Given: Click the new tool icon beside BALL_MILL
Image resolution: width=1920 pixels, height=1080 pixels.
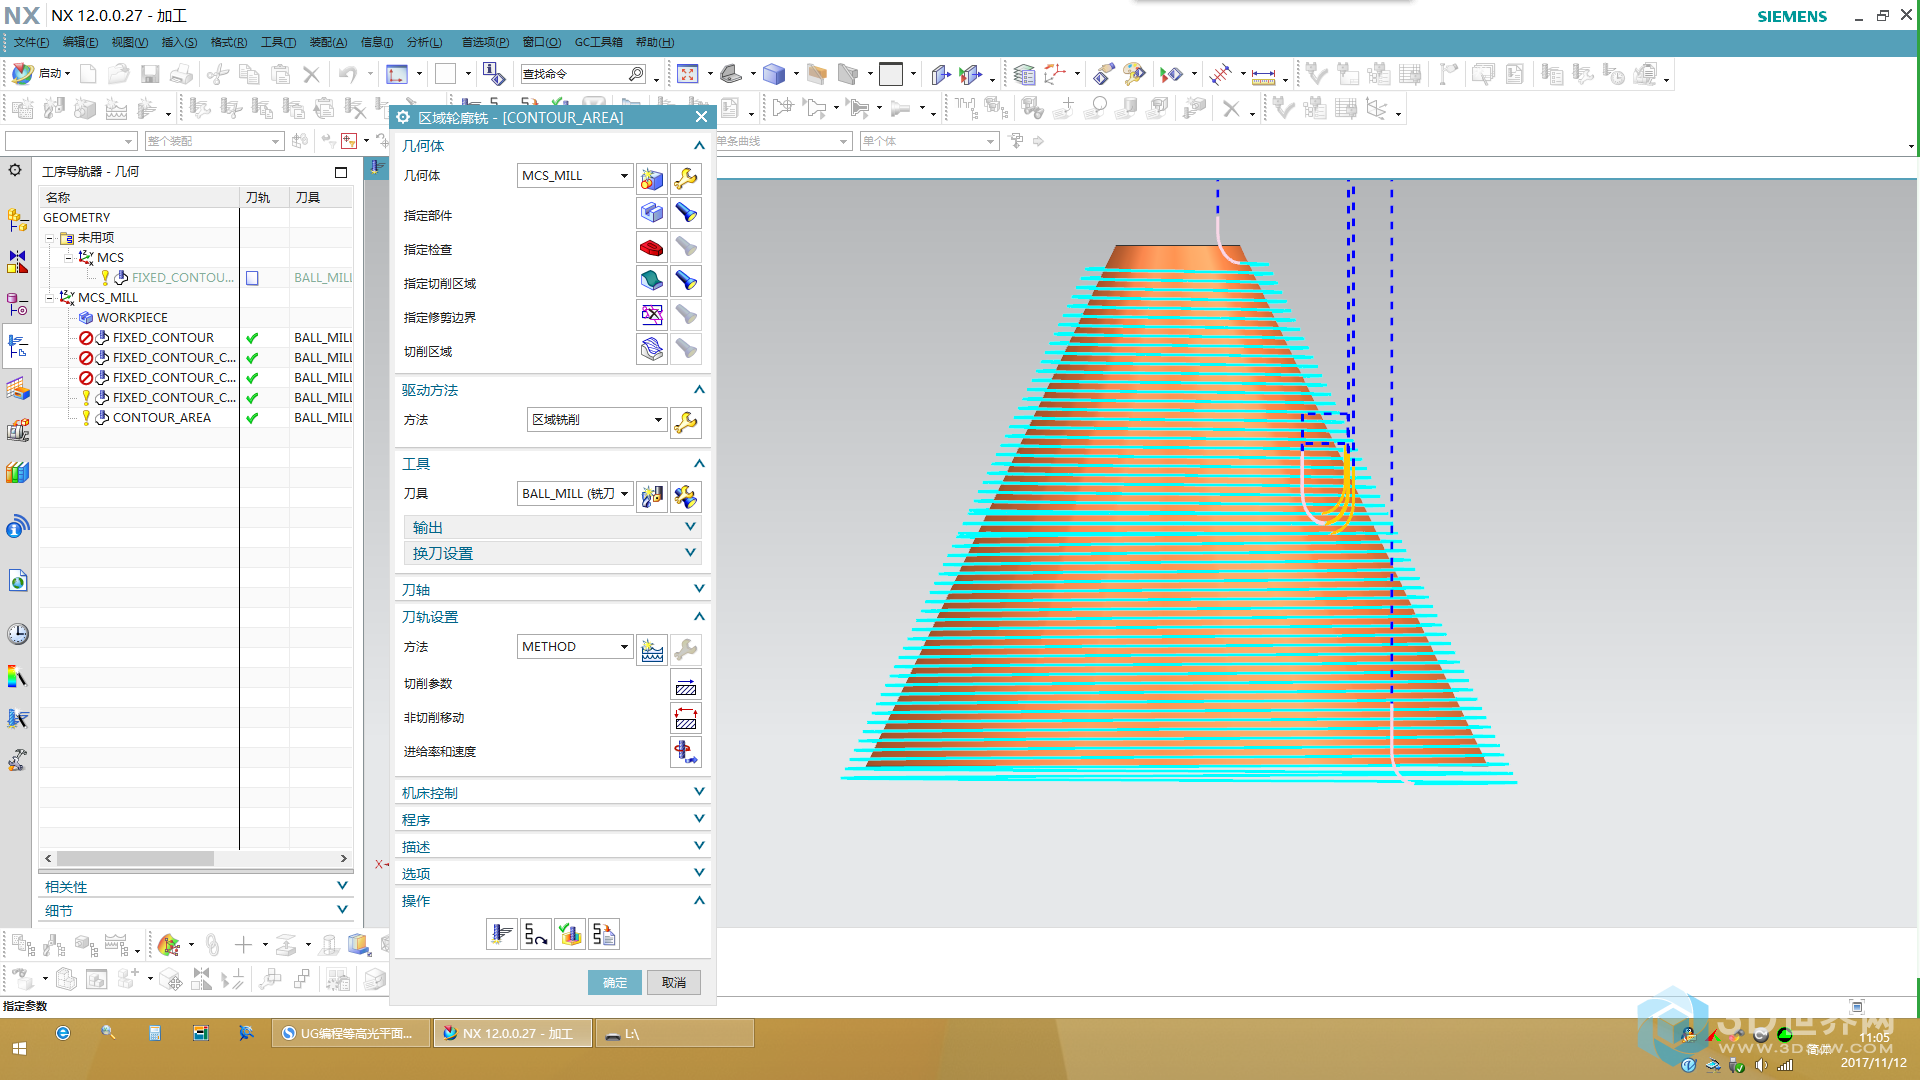Looking at the screenshot, I should (x=652, y=496).
